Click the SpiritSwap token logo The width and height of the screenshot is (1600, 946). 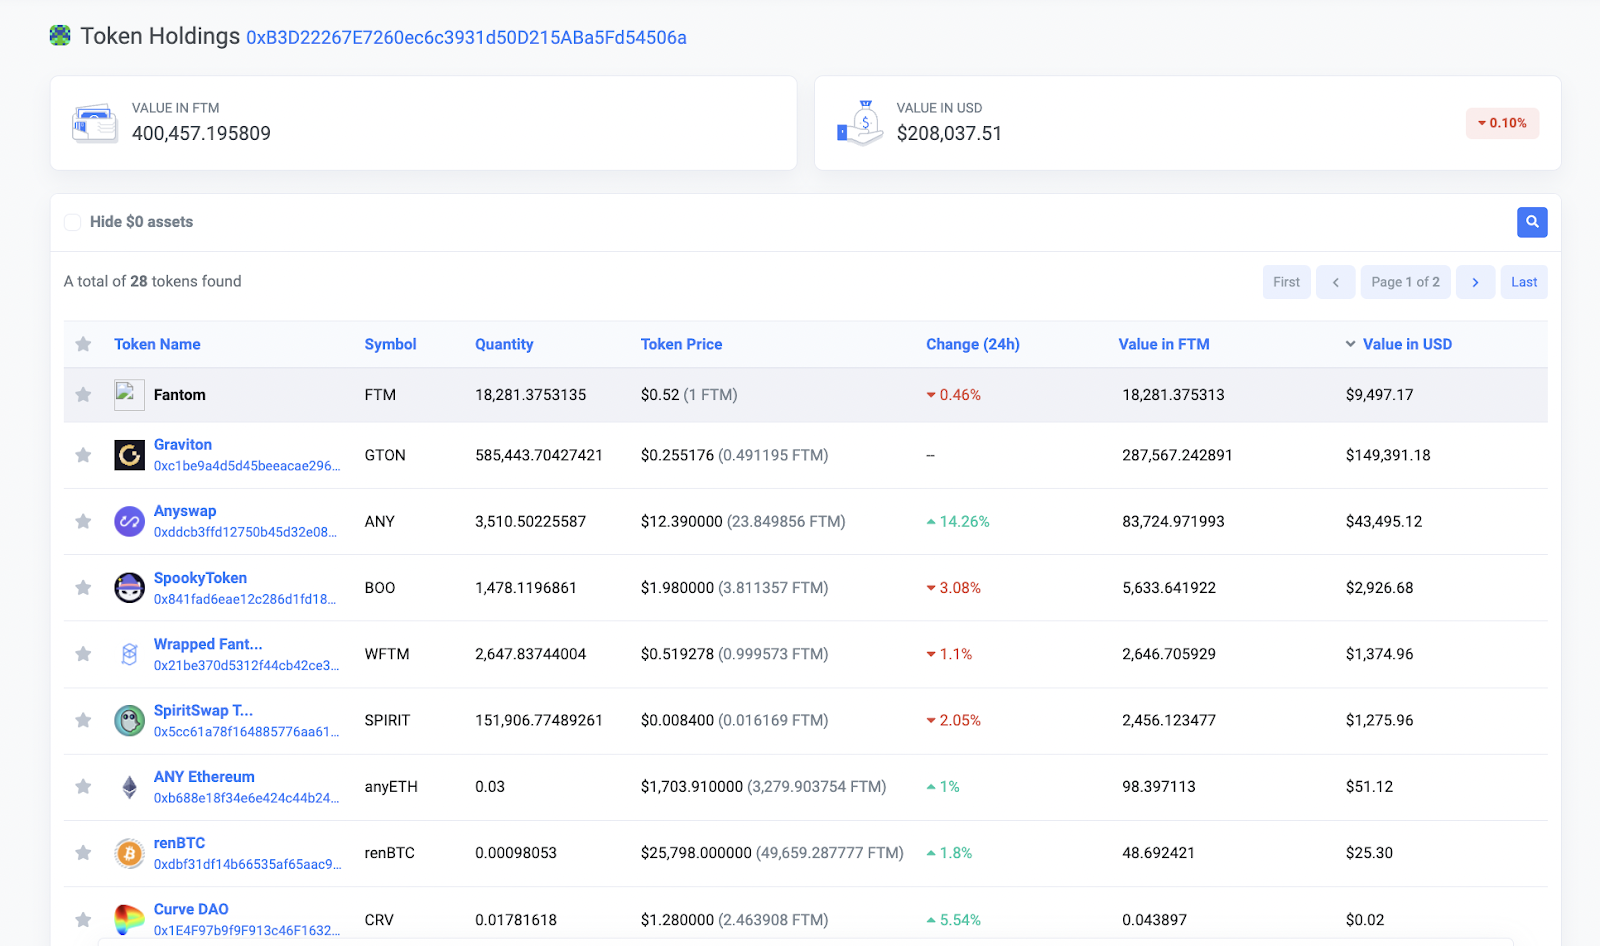tap(129, 720)
